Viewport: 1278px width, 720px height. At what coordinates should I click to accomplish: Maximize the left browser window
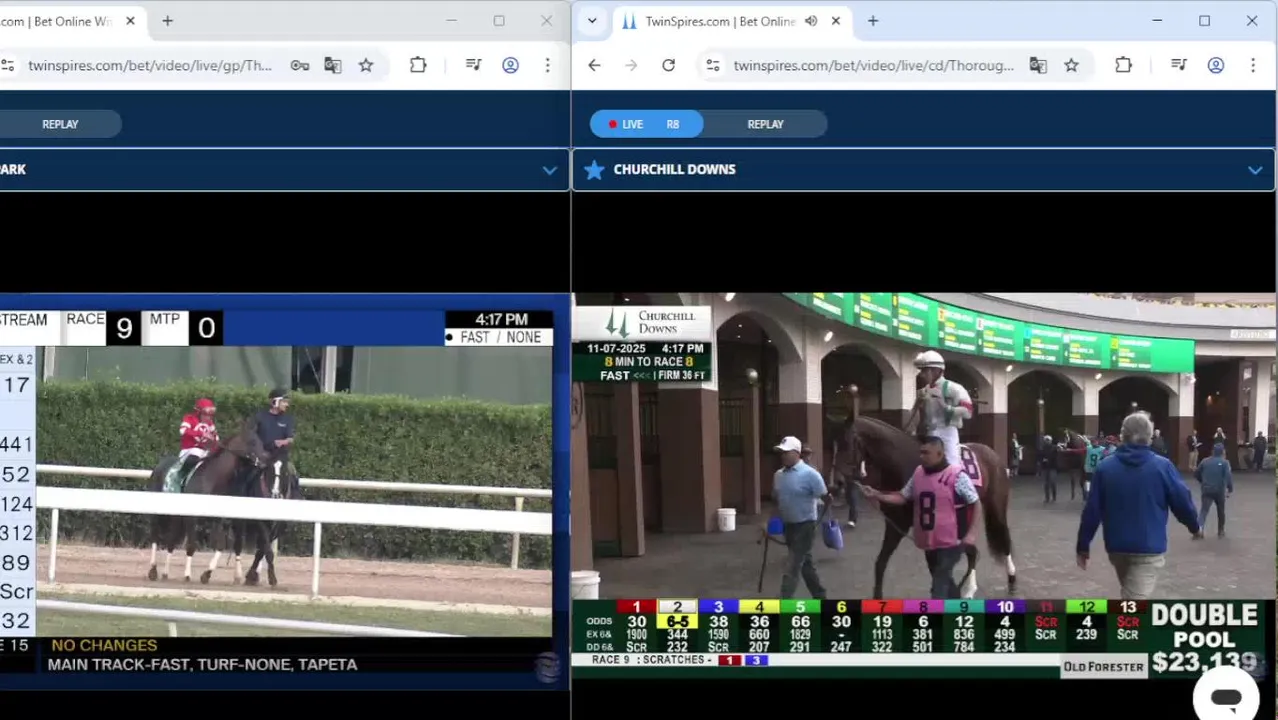point(499,21)
